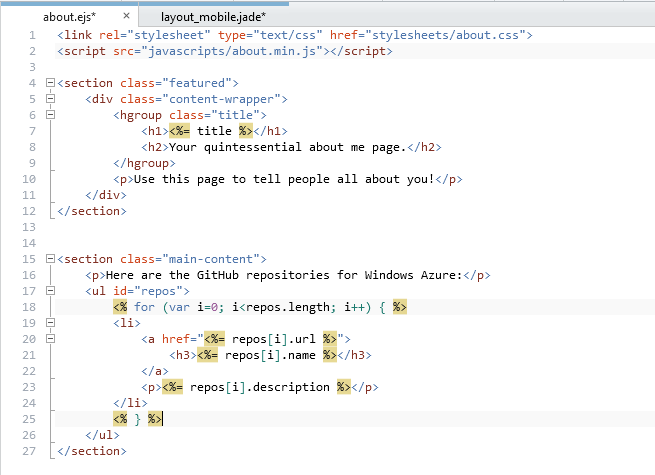The width and height of the screenshot is (655, 475).
Task: Click the closing </section> tag on line 12
Action: (x=92, y=211)
